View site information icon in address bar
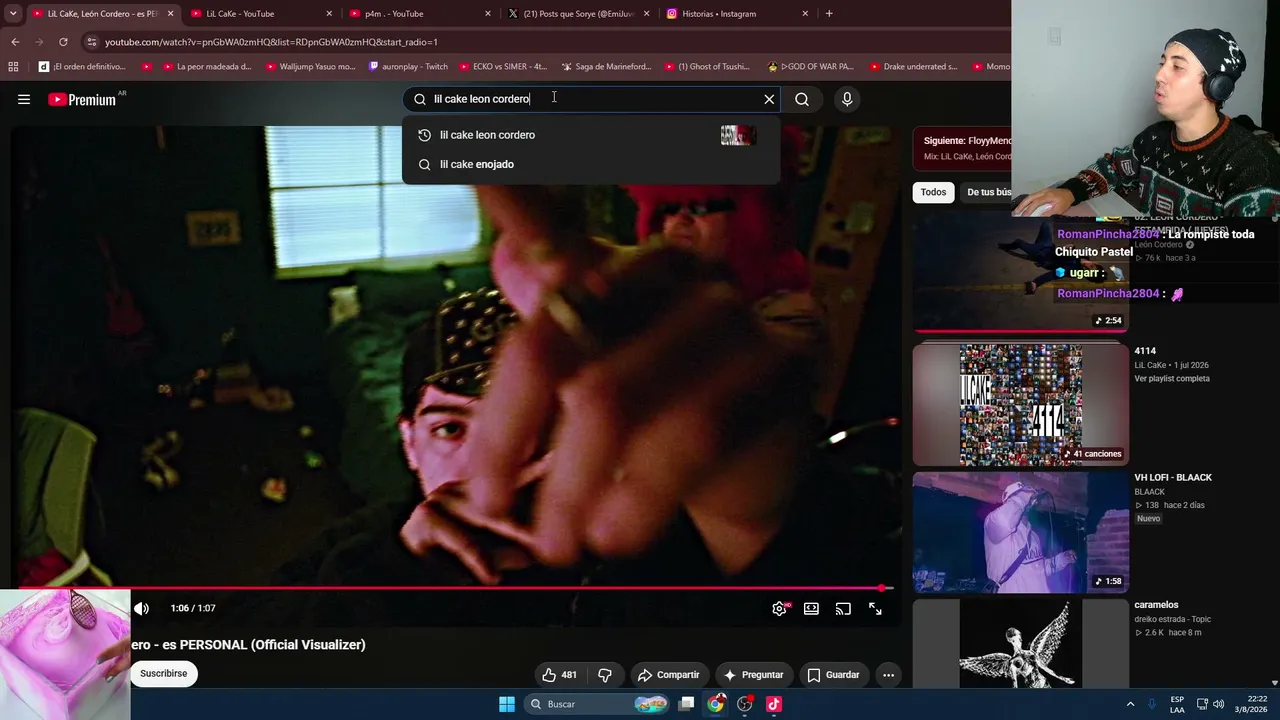1280x720 pixels. coord(91,42)
